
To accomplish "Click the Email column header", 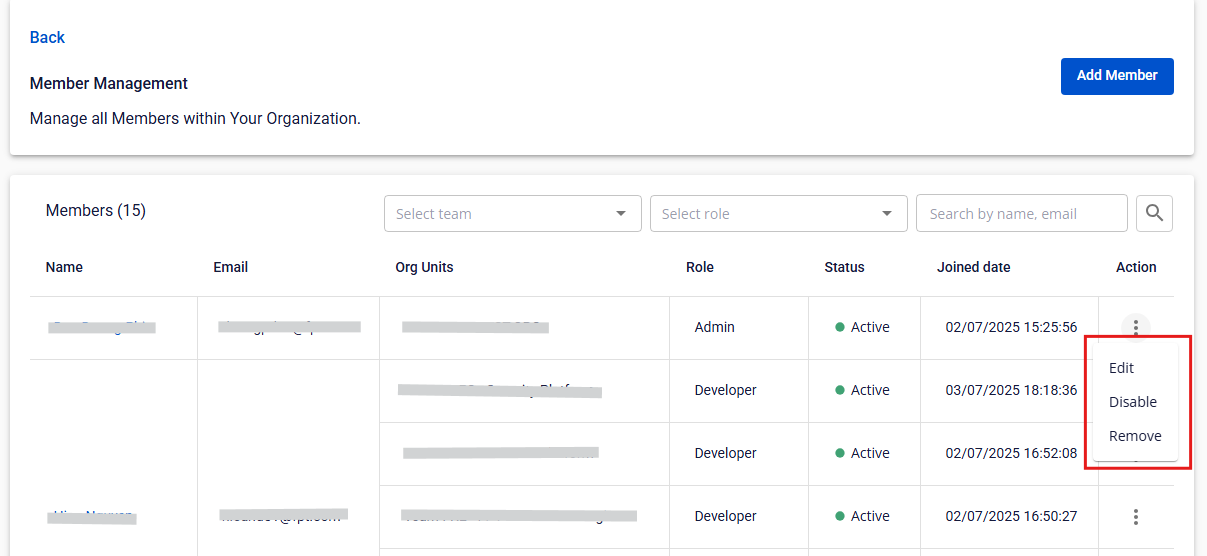I will pos(230,267).
